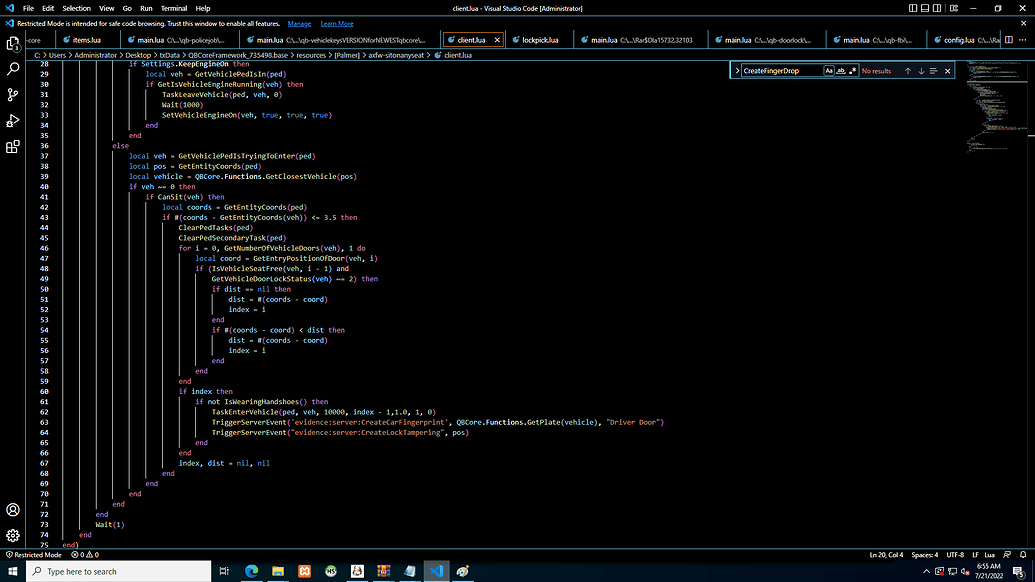Viewport: 1035px width, 582px height.
Task: Click the Manage link in Restricted Mode banner
Action: coord(299,23)
